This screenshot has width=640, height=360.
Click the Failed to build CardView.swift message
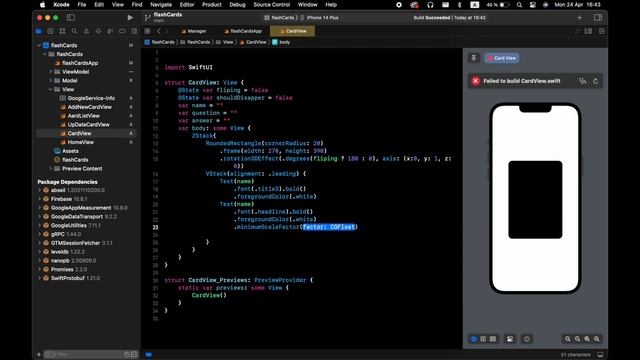(522, 81)
